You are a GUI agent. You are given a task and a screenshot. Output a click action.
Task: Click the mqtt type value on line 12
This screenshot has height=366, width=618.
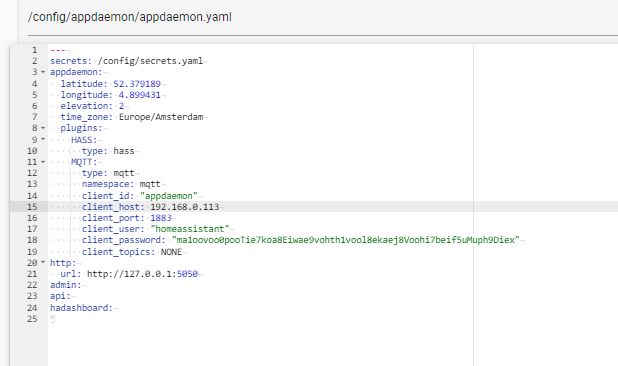[x=124, y=173]
